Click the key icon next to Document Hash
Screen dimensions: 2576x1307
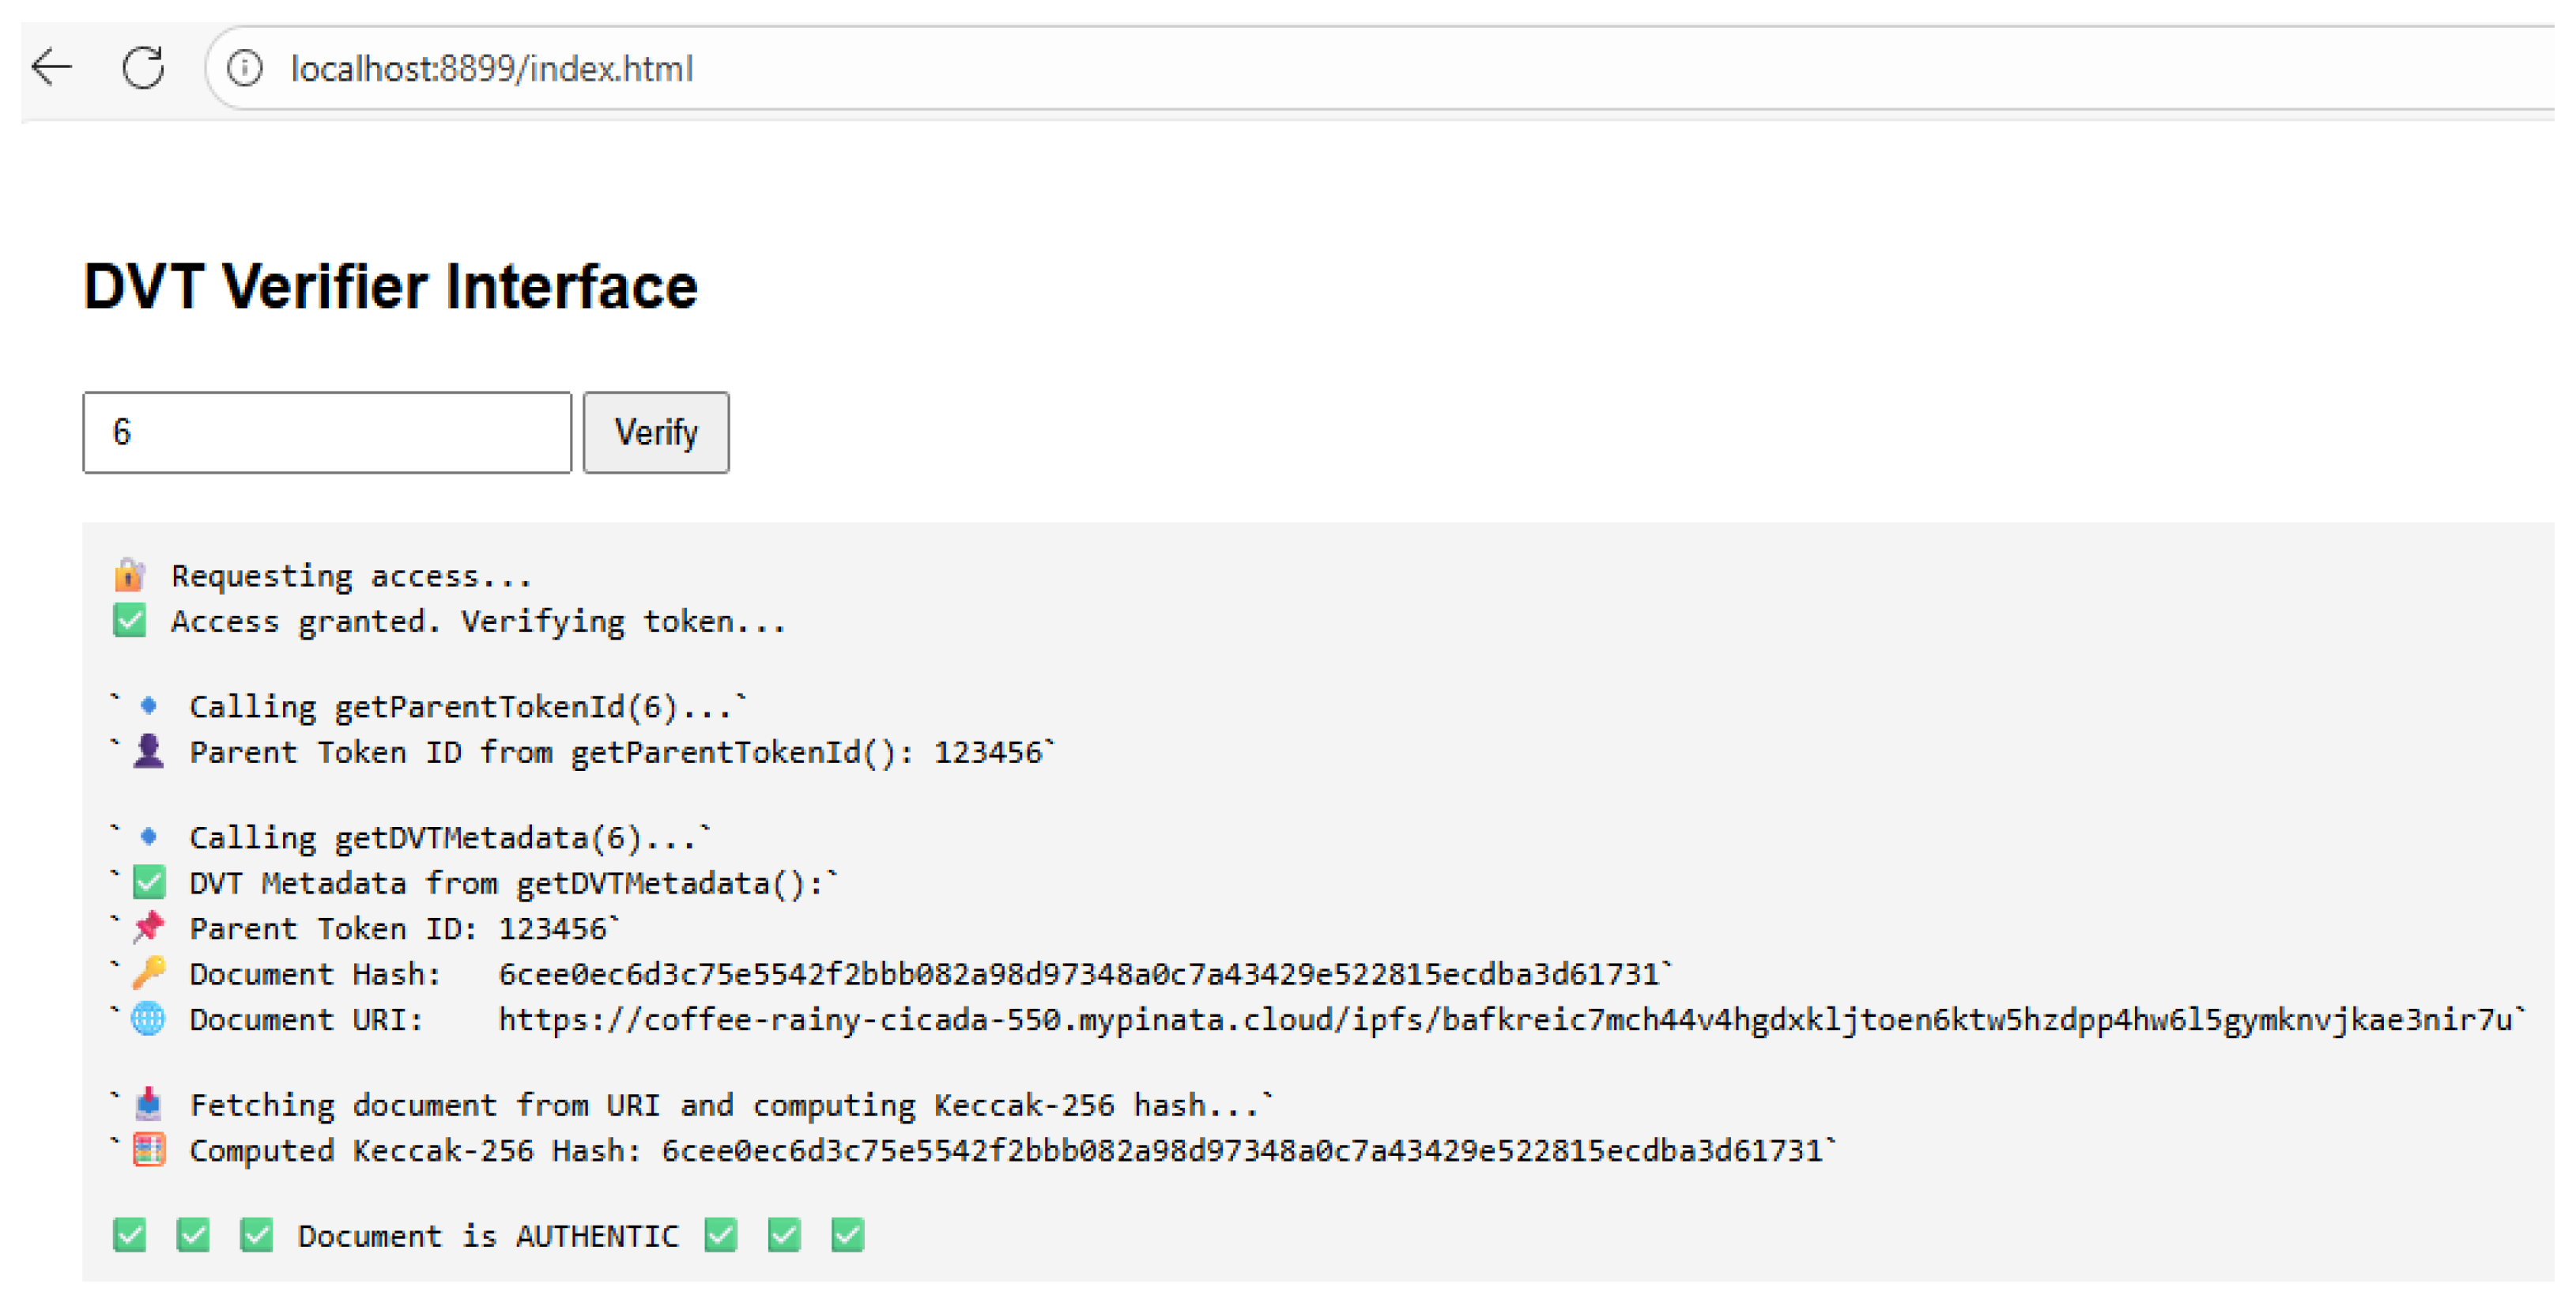148,973
